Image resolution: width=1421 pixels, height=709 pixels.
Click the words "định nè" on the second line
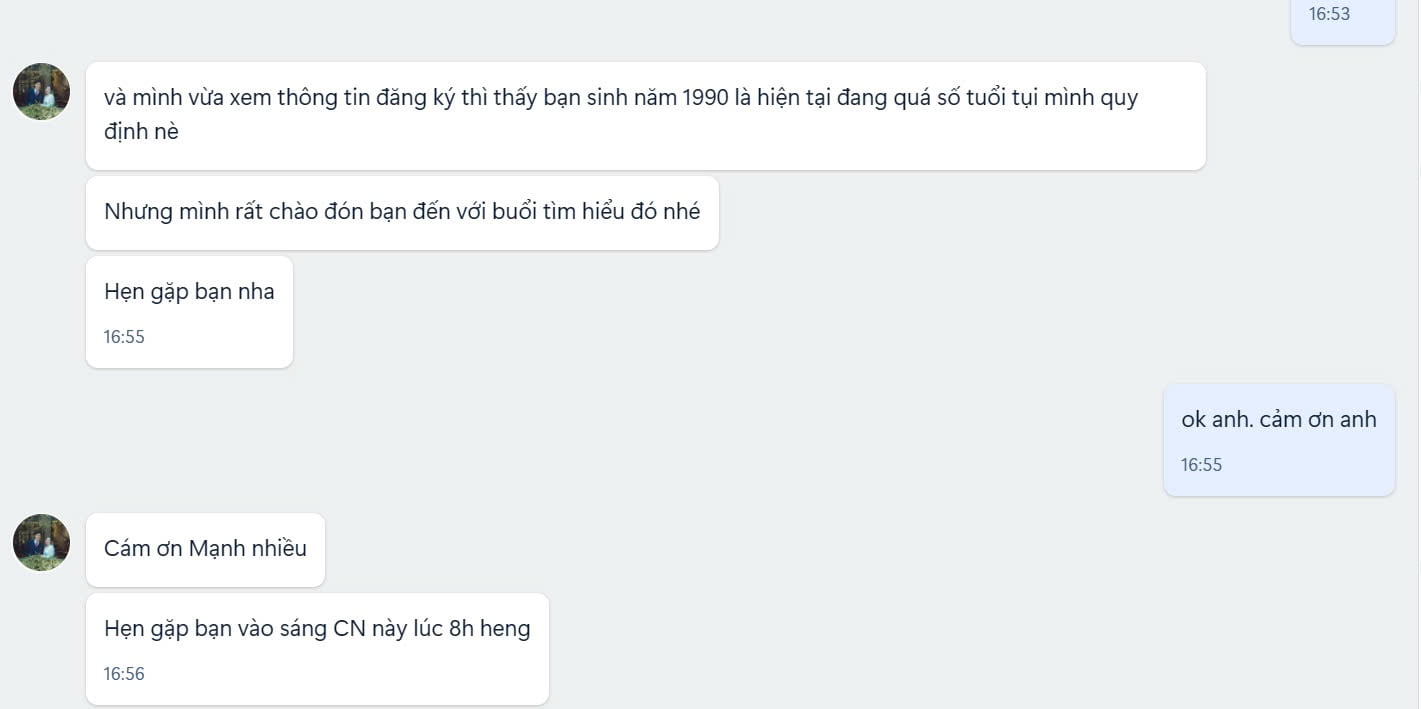coord(141,131)
